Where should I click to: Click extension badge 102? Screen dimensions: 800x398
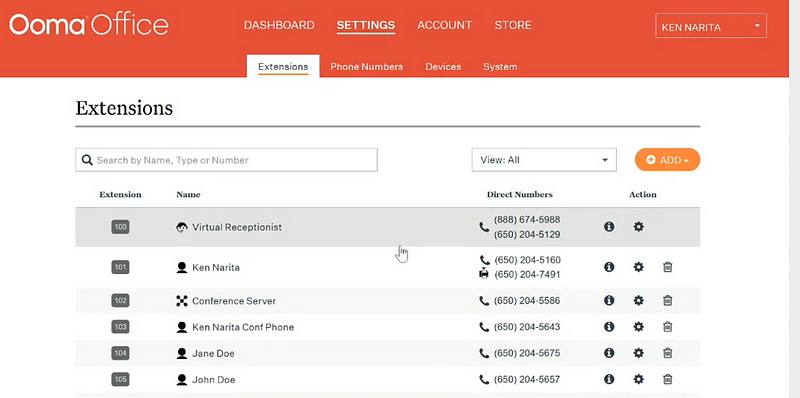(120, 301)
